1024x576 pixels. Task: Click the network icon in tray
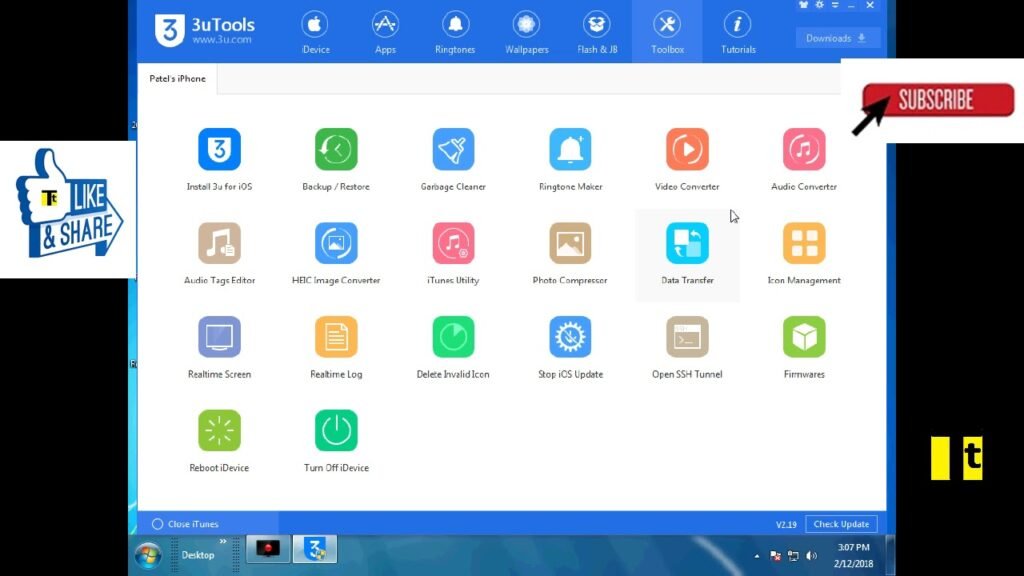click(x=793, y=556)
